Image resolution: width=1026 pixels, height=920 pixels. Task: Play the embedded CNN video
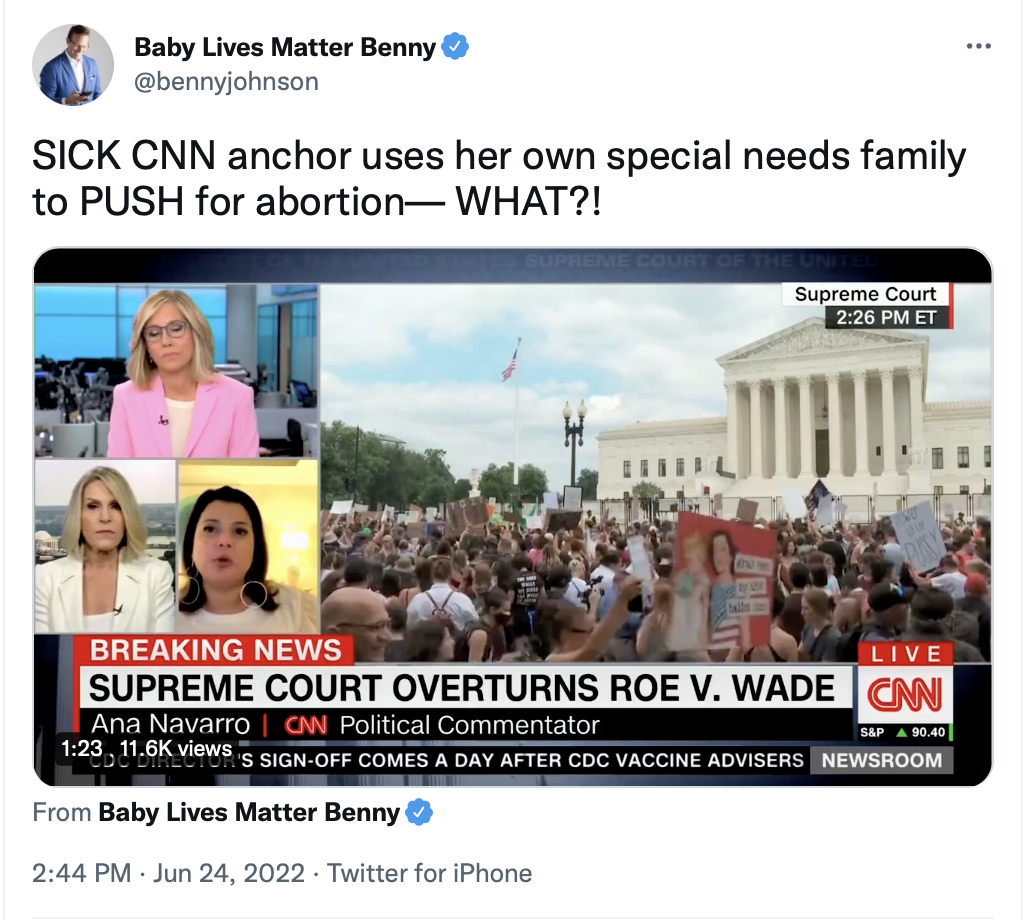click(513, 517)
